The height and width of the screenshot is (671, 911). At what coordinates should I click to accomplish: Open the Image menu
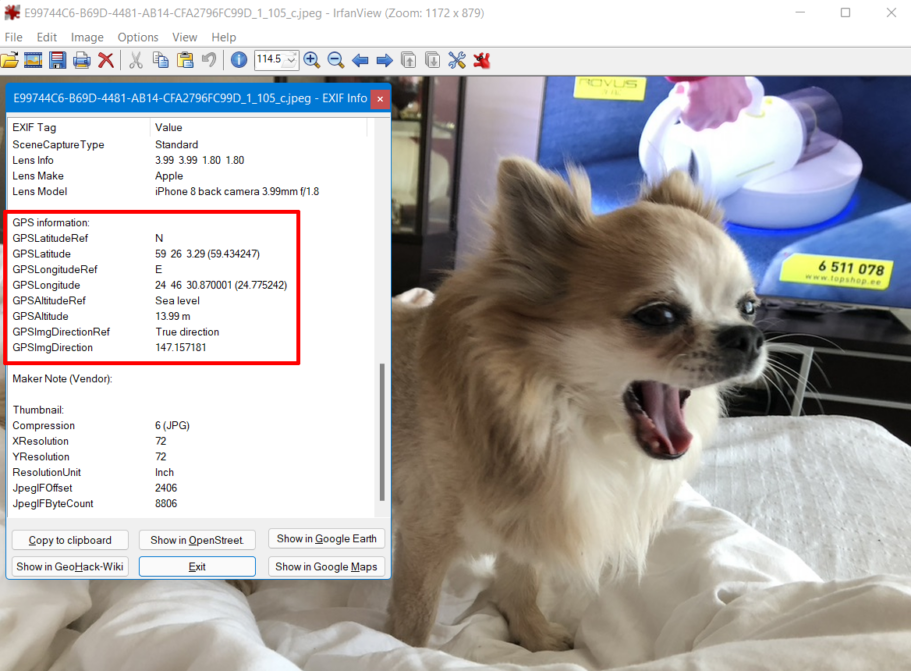pos(87,37)
